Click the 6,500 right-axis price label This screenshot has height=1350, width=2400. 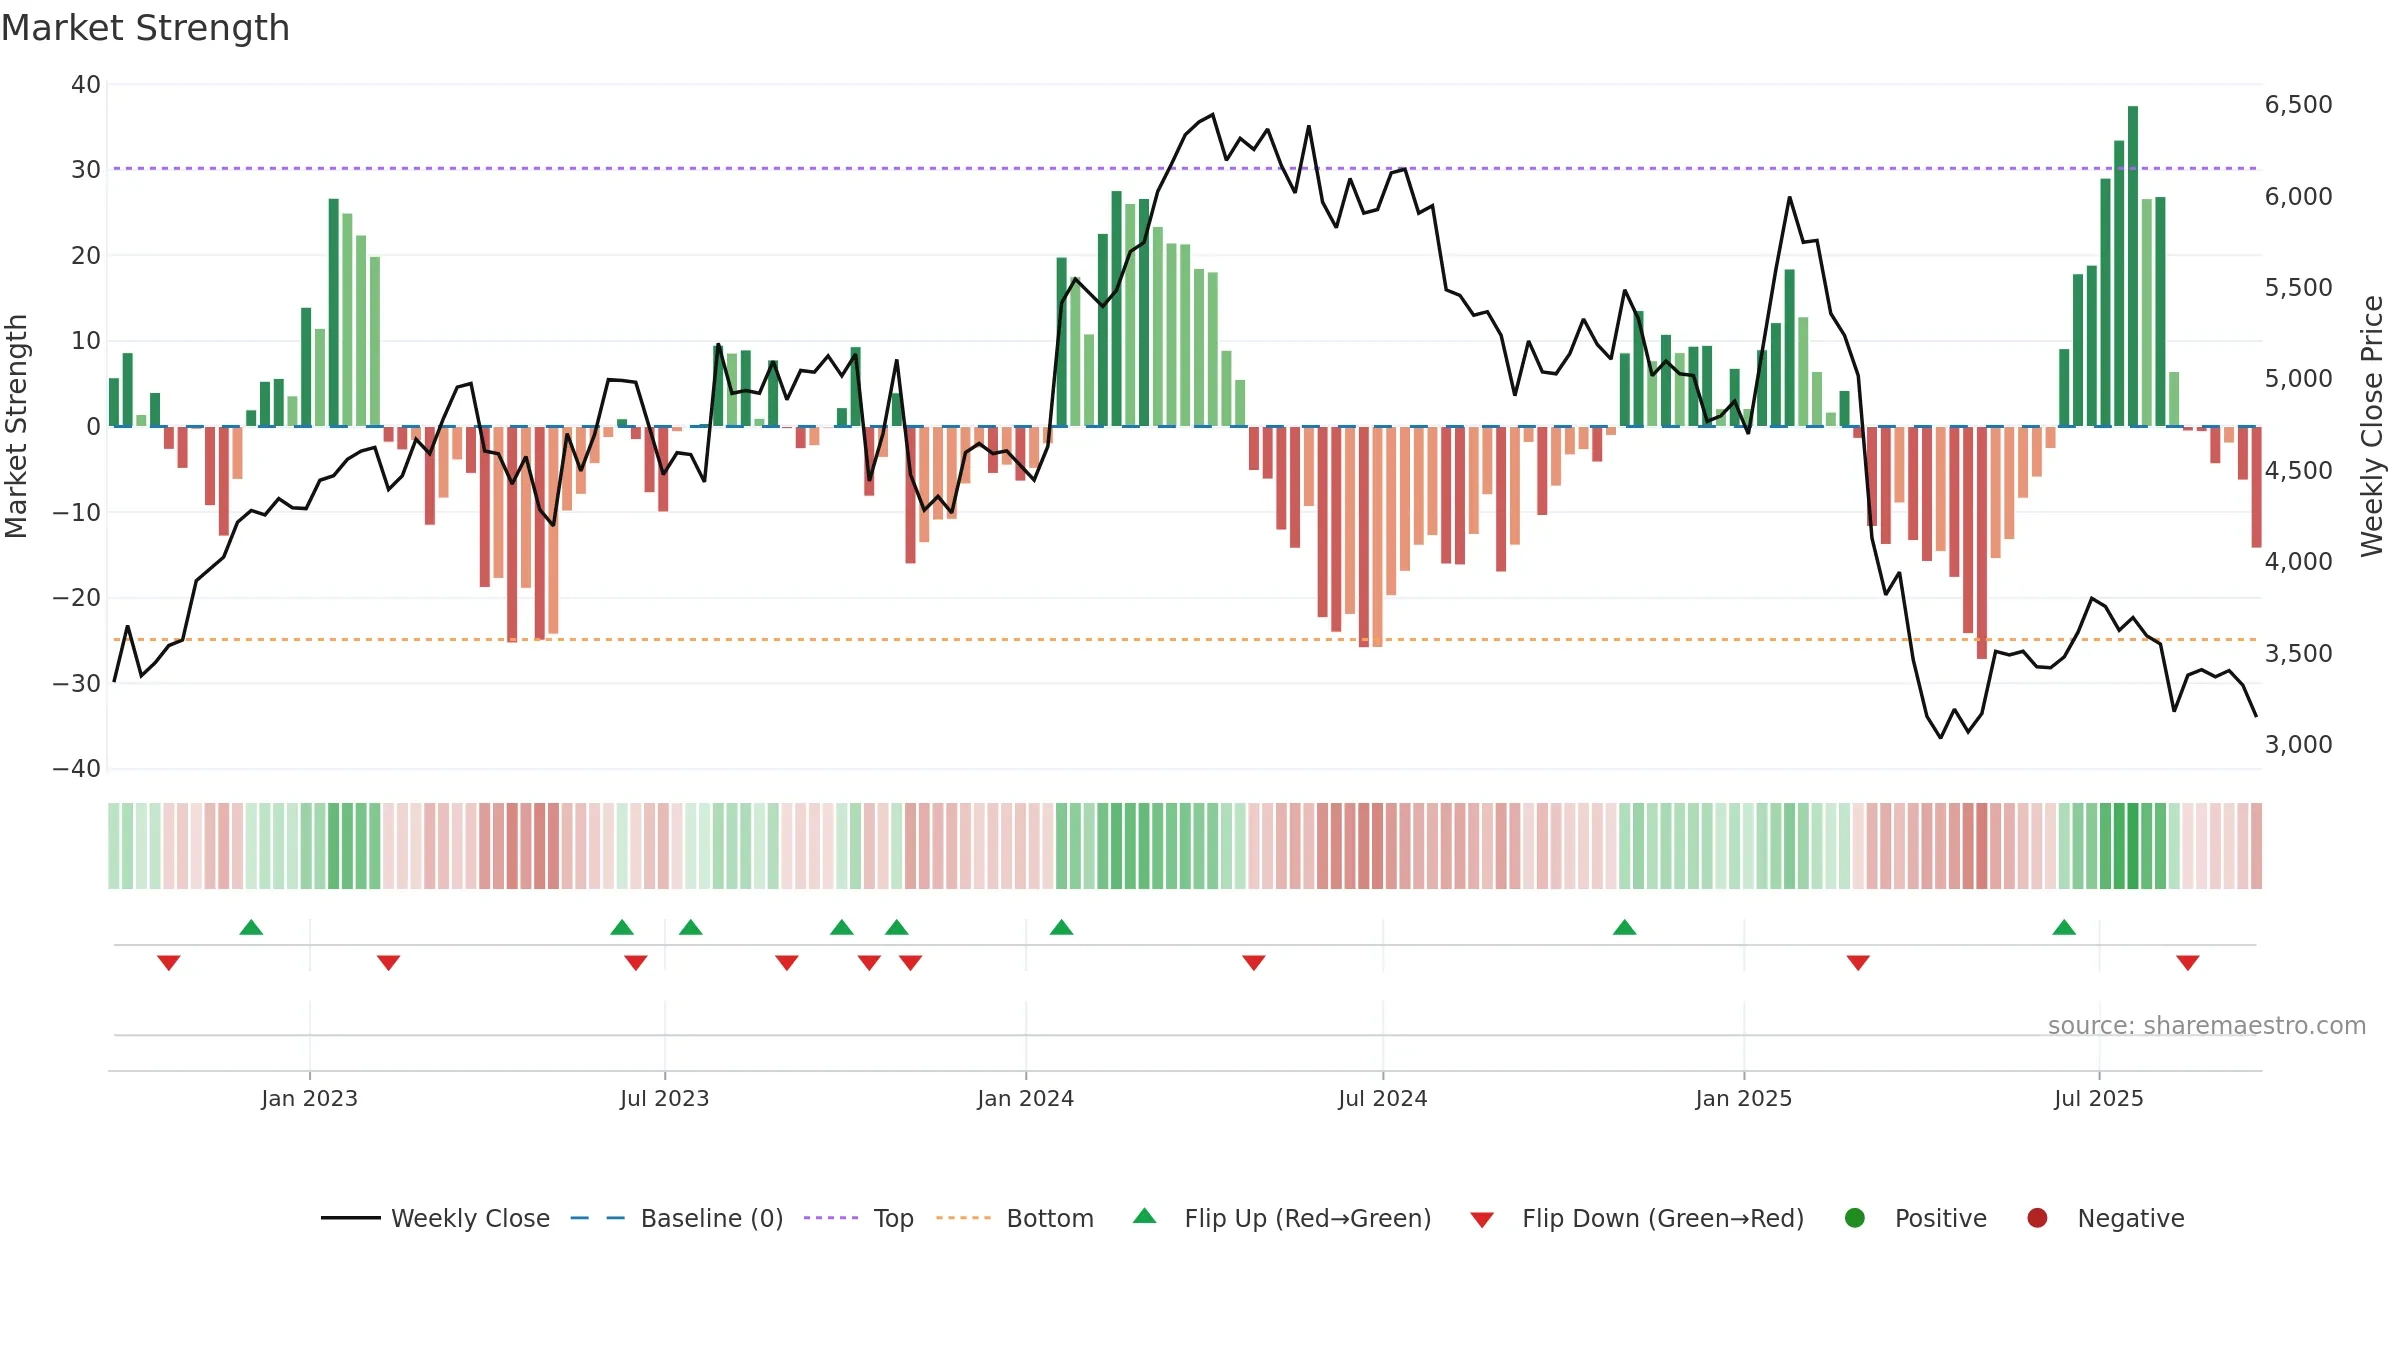2298,105
